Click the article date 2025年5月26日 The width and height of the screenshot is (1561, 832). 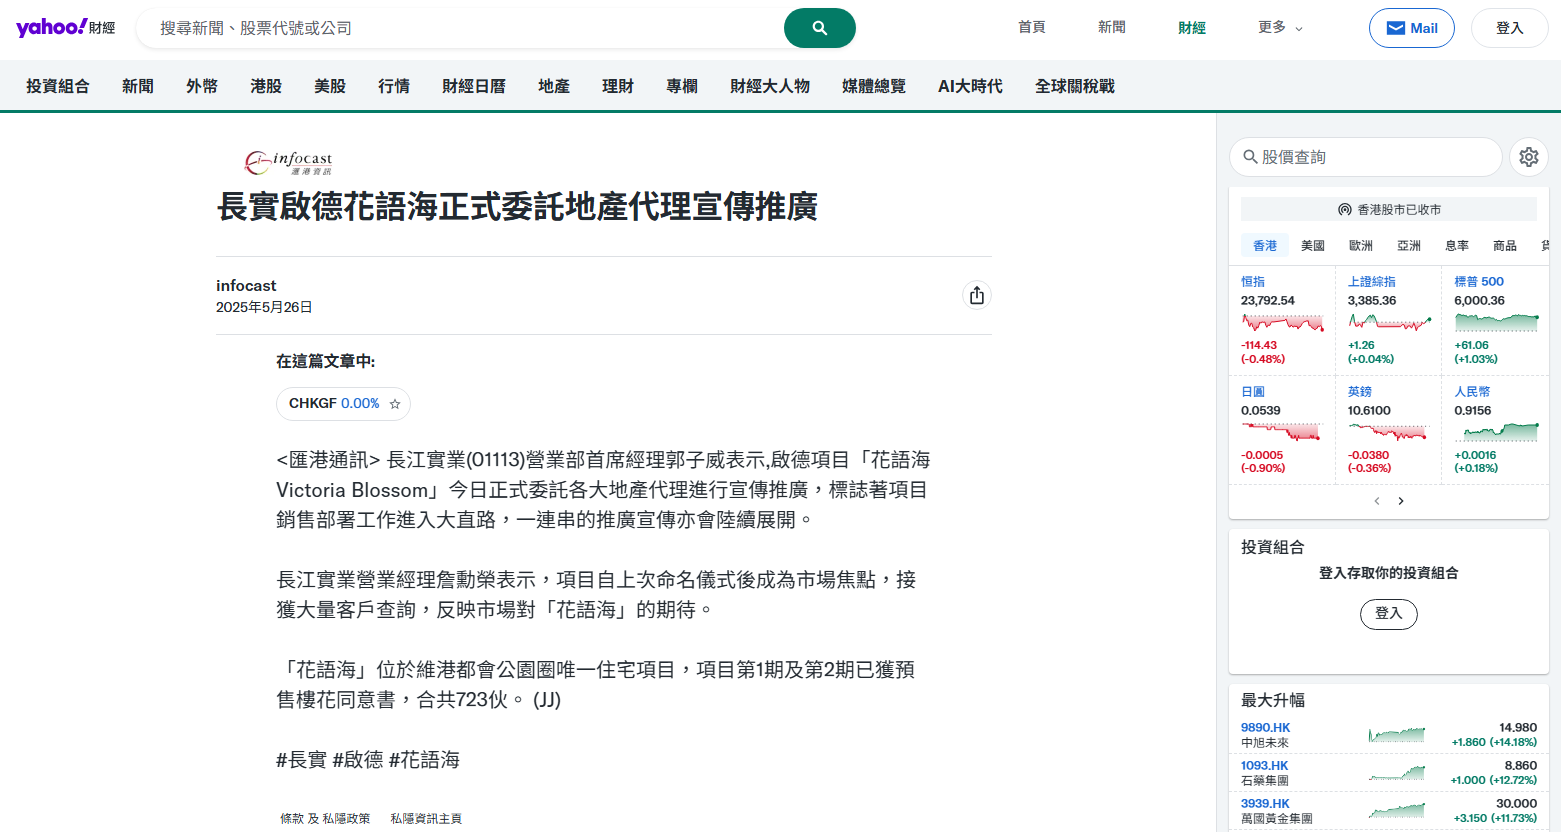pos(264,307)
